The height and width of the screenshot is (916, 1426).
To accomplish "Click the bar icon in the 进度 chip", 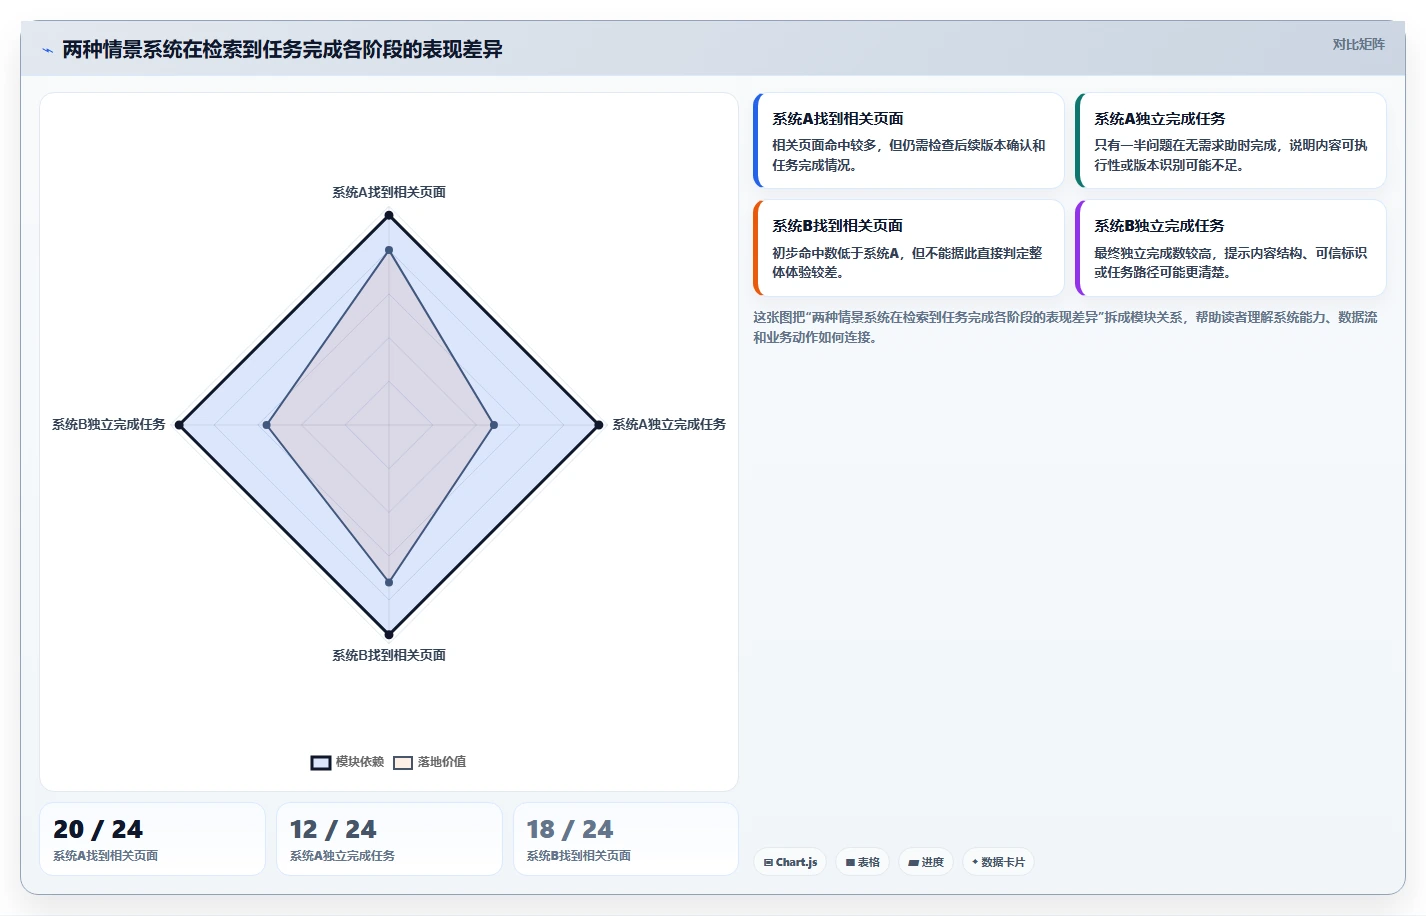I will click(x=913, y=862).
